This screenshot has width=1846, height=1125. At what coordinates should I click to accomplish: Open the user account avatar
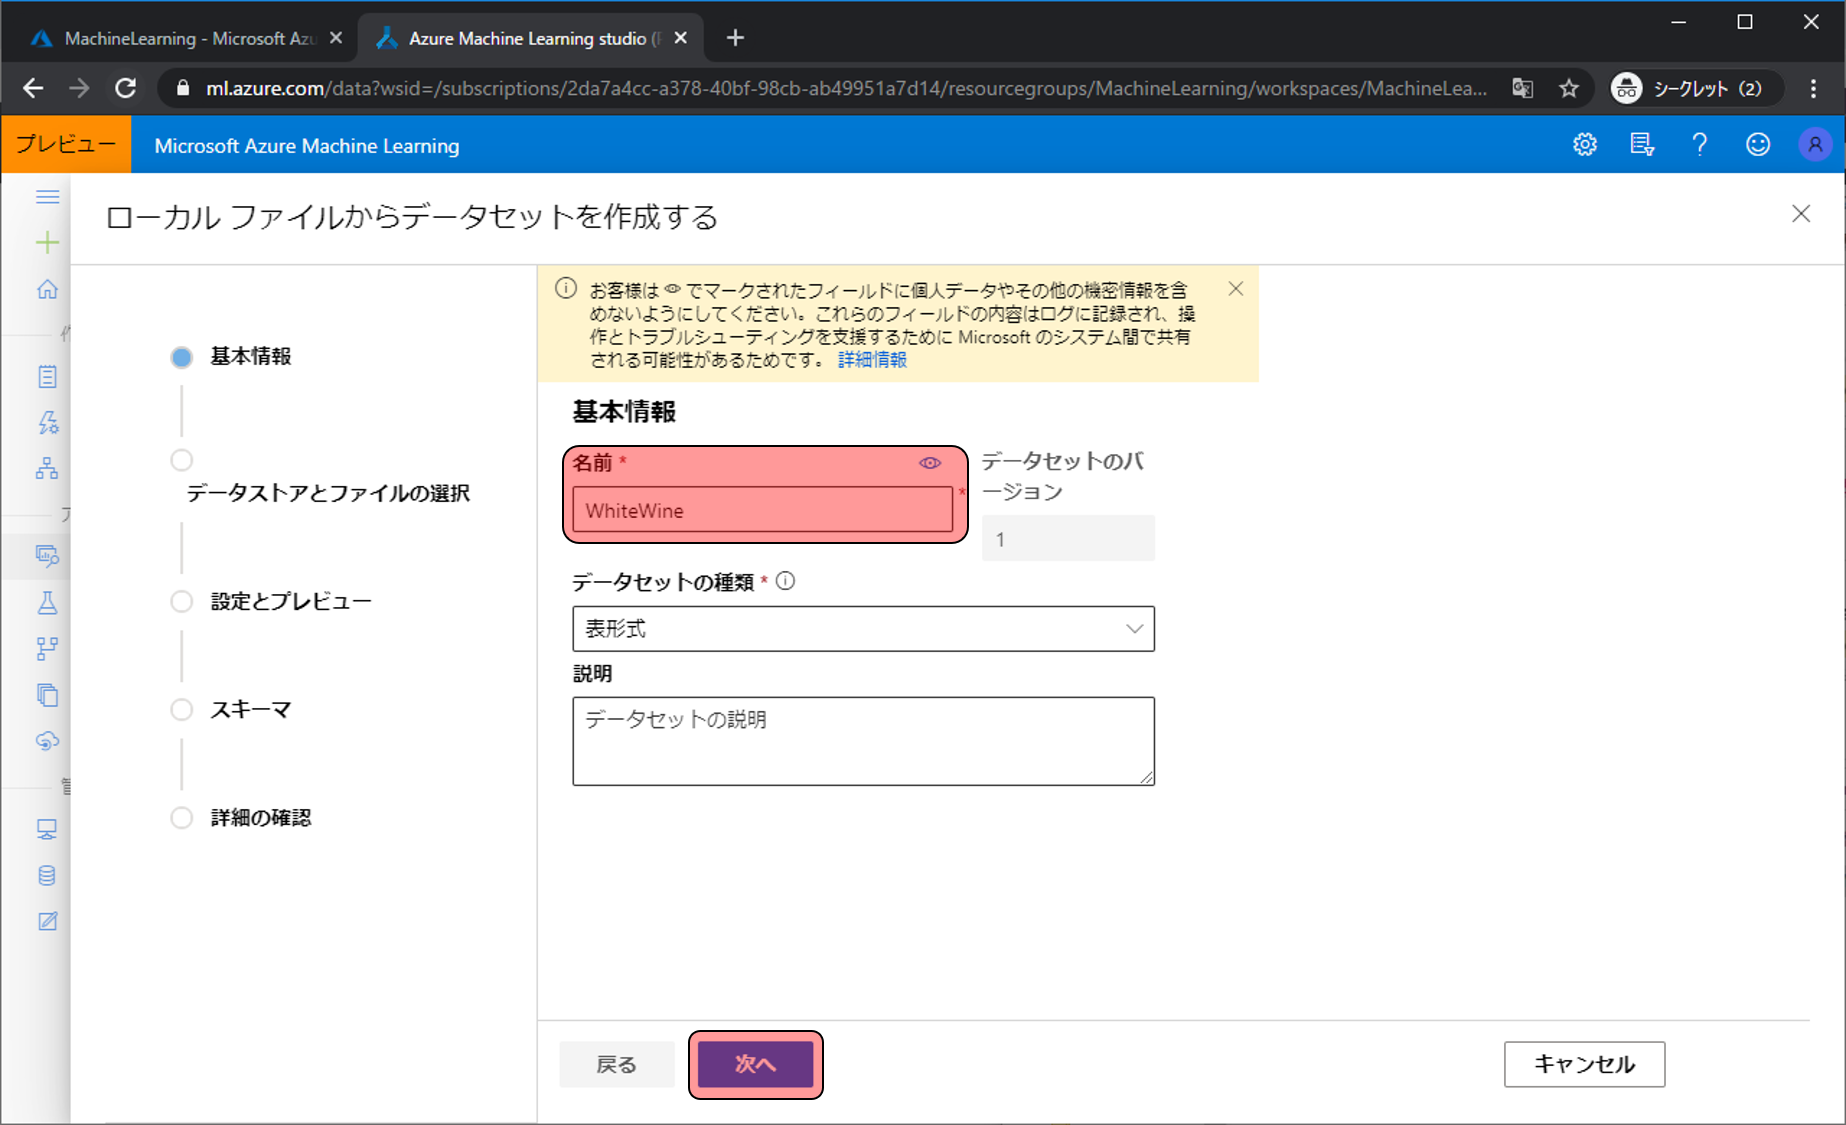pos(1814,145)
